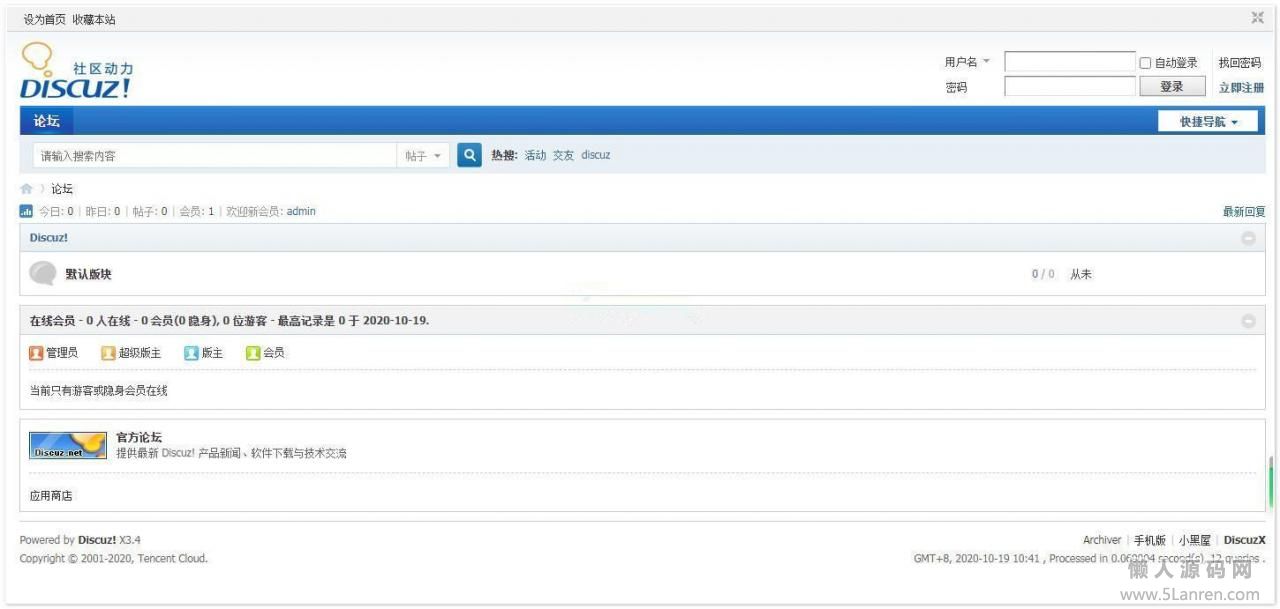1280x609 pixels.
Task: Click the hot search term 交友
Action: click(564, 156)
